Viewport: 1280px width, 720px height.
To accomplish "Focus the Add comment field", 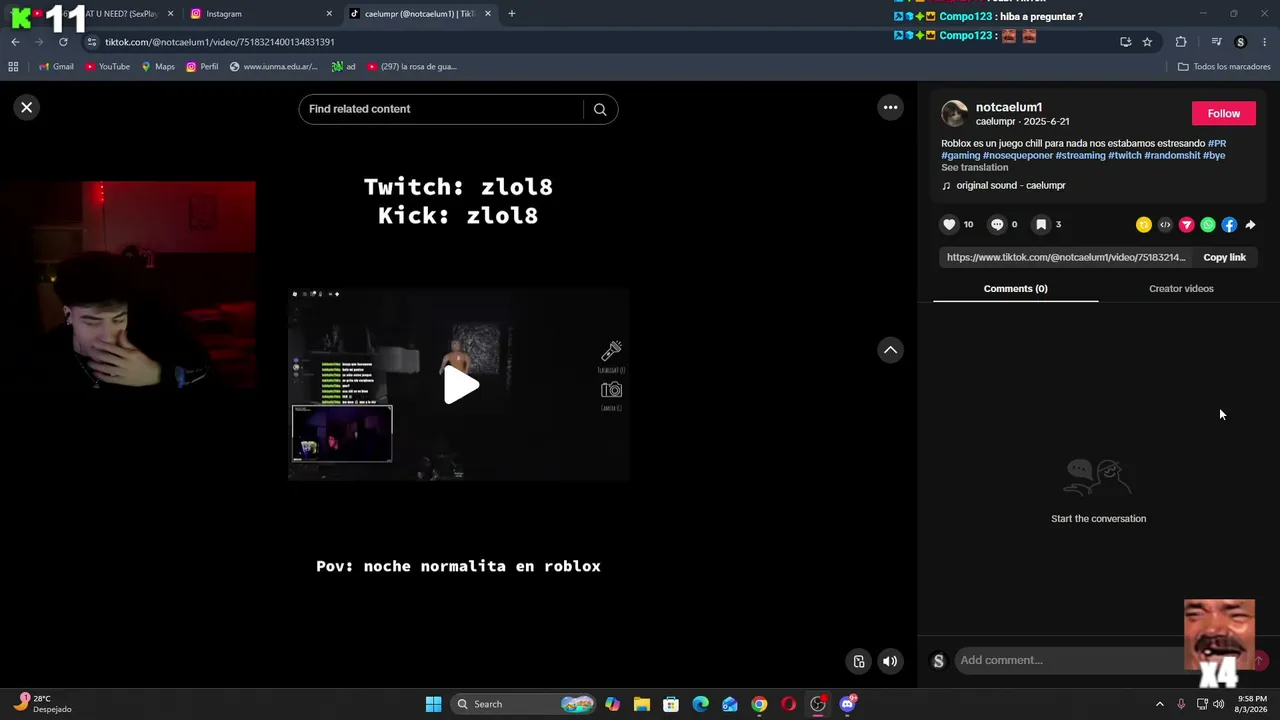I will pos(1070,660).
